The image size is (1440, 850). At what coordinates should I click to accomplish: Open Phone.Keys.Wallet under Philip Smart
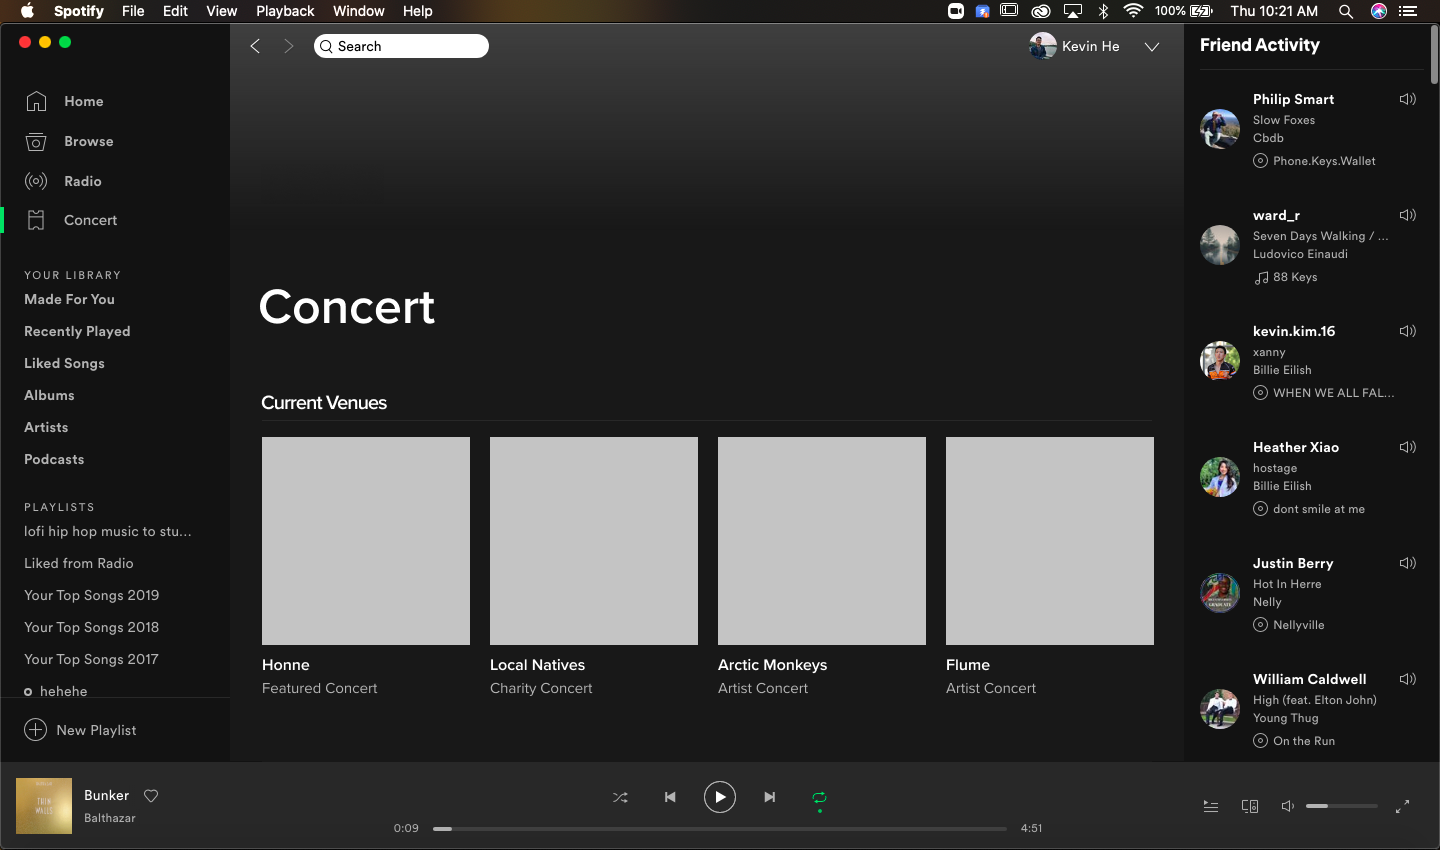(1324, 161)
